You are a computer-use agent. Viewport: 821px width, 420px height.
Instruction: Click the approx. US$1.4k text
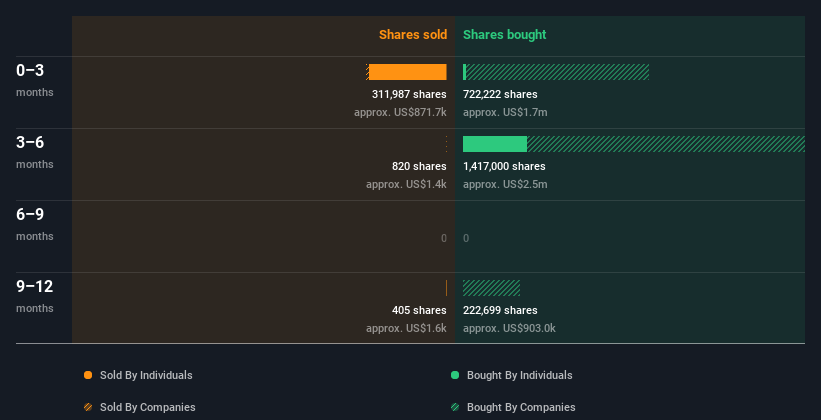[x=406, y=184]
